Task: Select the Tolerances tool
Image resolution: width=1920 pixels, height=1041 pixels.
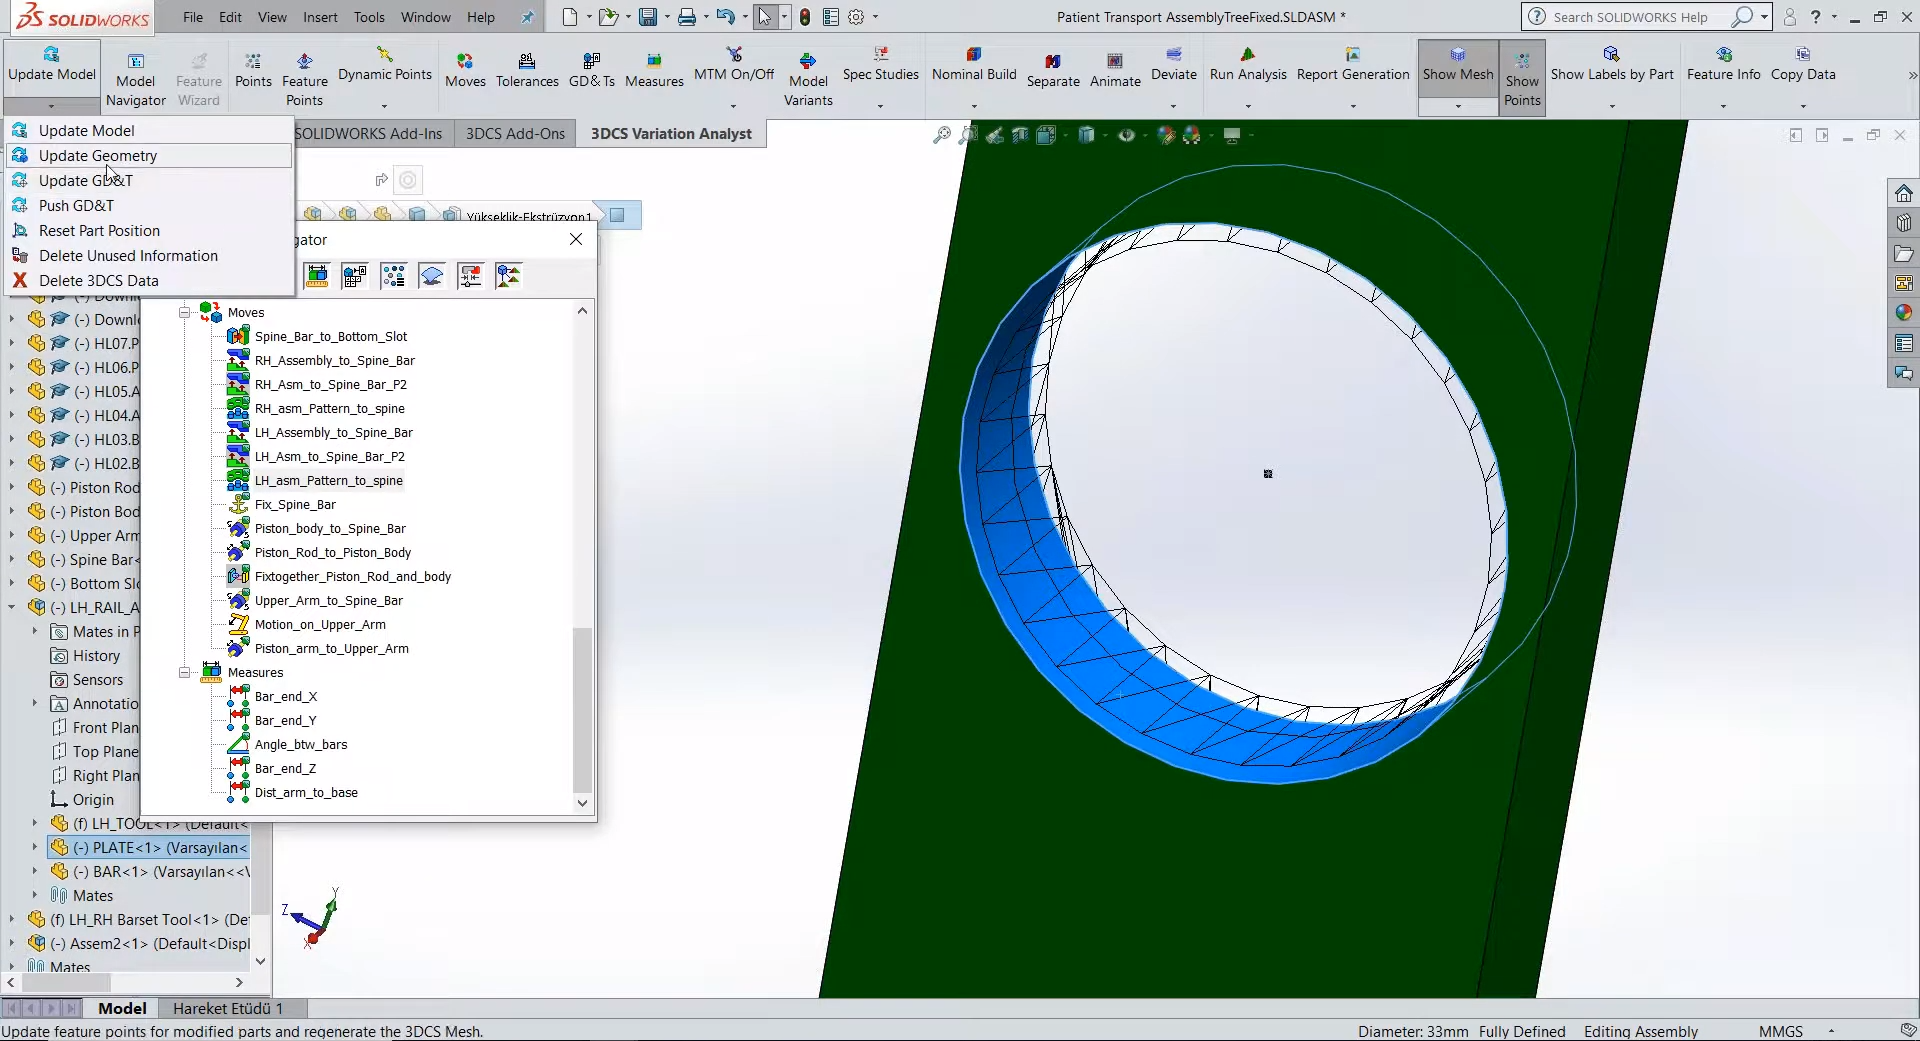Action: pos(527,69)
